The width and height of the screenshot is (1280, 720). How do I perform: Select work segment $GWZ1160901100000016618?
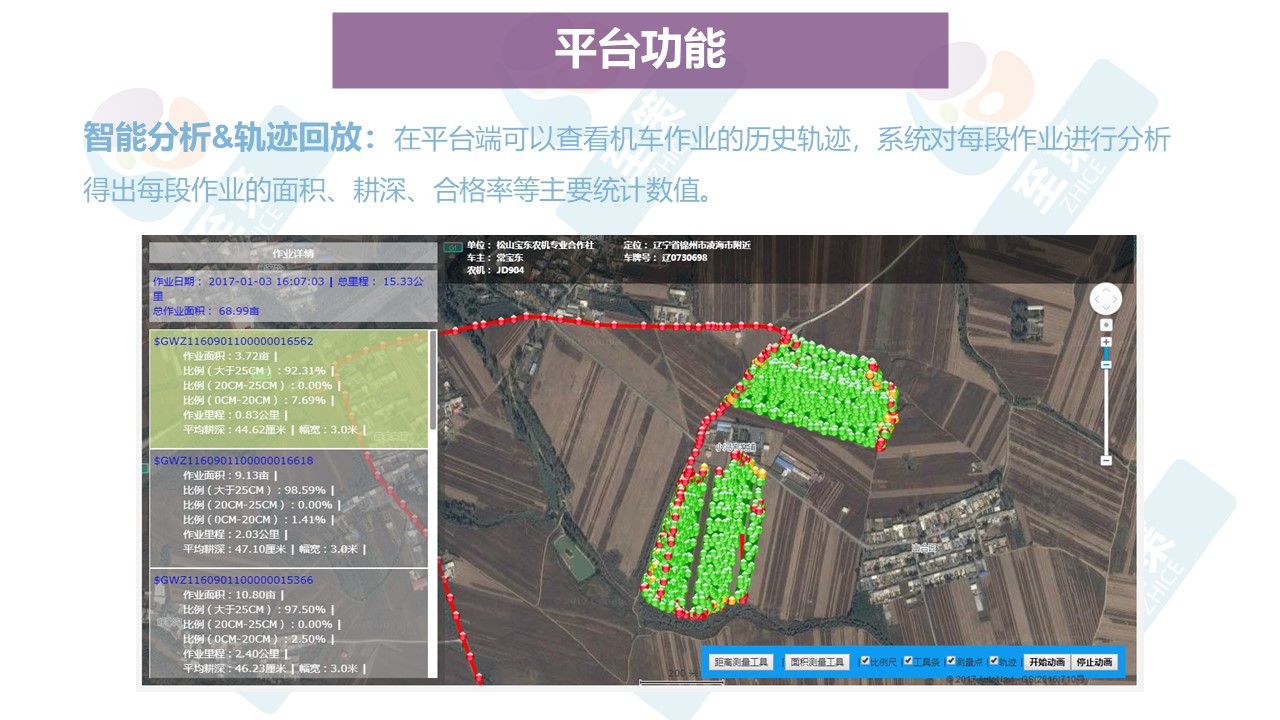pos(233,460)
